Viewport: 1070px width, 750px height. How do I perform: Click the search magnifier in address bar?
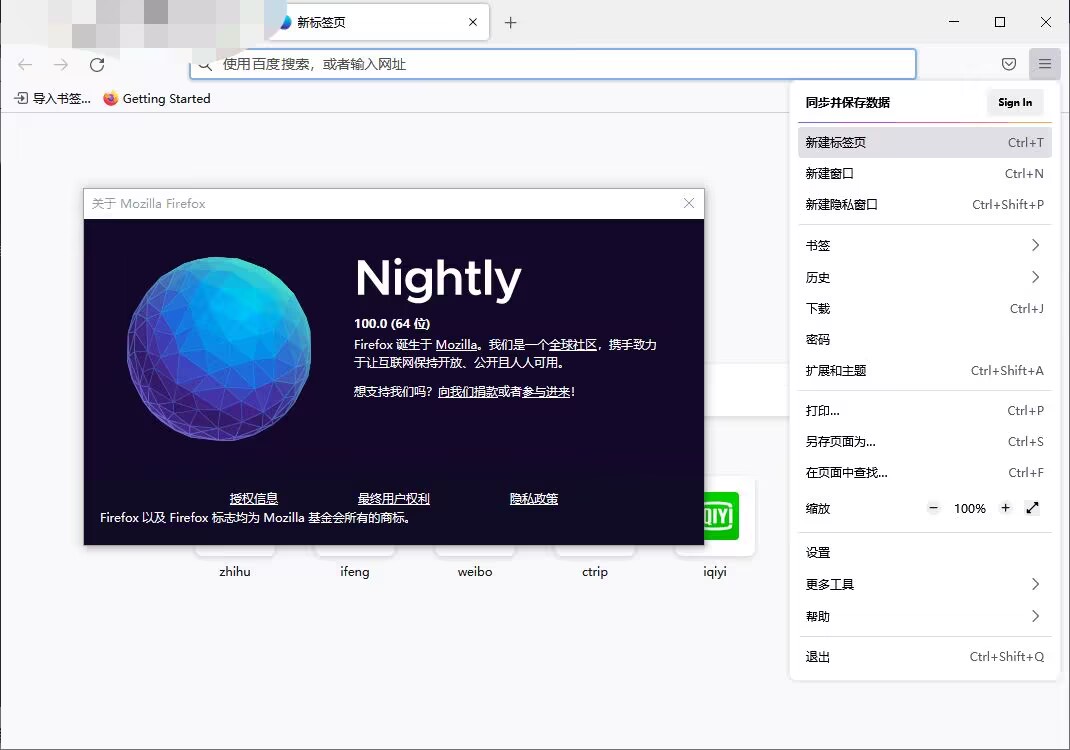coord(204,64)
